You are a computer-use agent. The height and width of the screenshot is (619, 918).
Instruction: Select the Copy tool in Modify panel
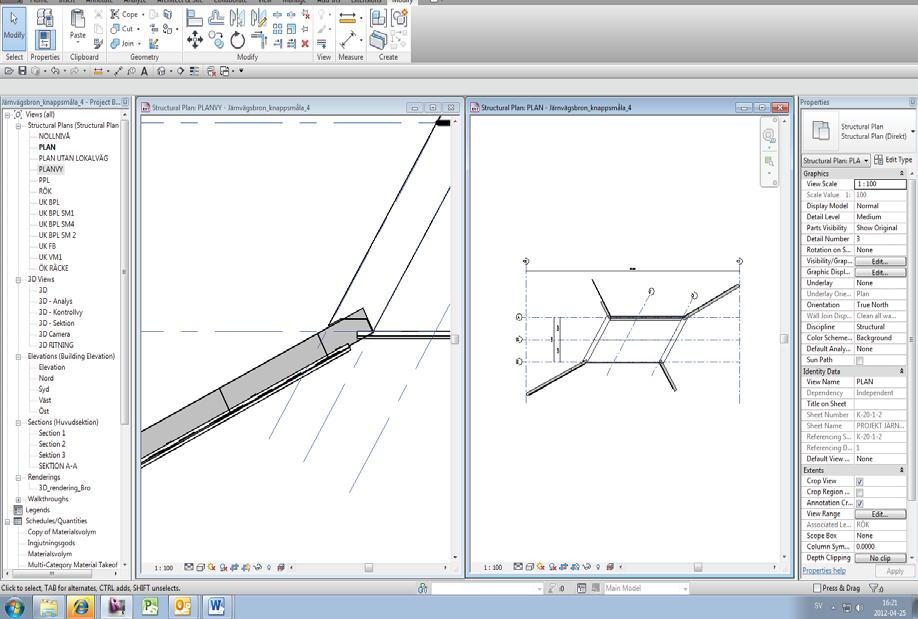point(216,40)
